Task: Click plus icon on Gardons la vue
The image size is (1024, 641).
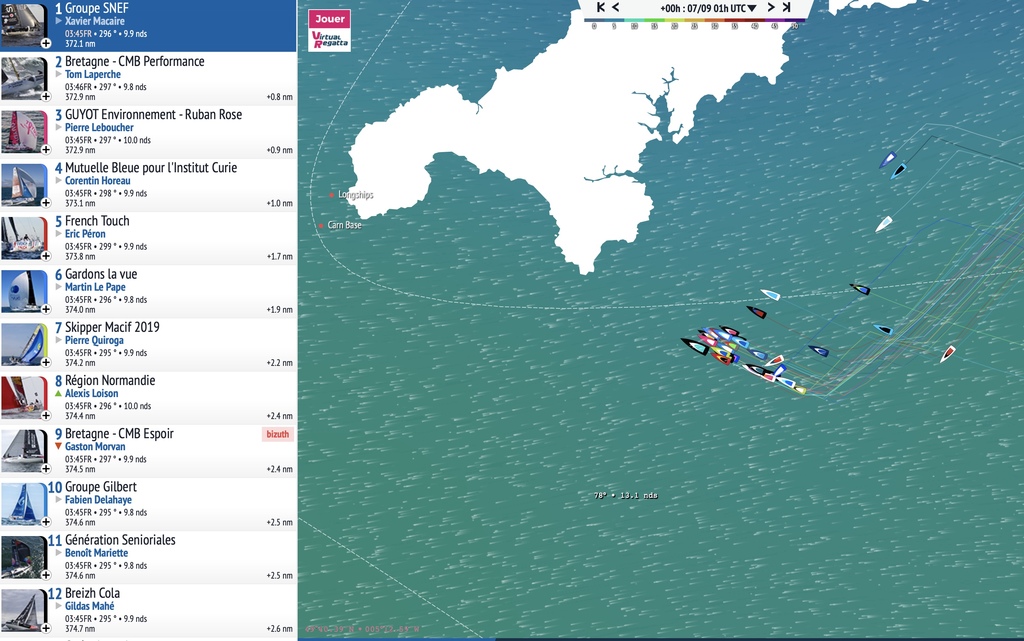Action: 46,309
